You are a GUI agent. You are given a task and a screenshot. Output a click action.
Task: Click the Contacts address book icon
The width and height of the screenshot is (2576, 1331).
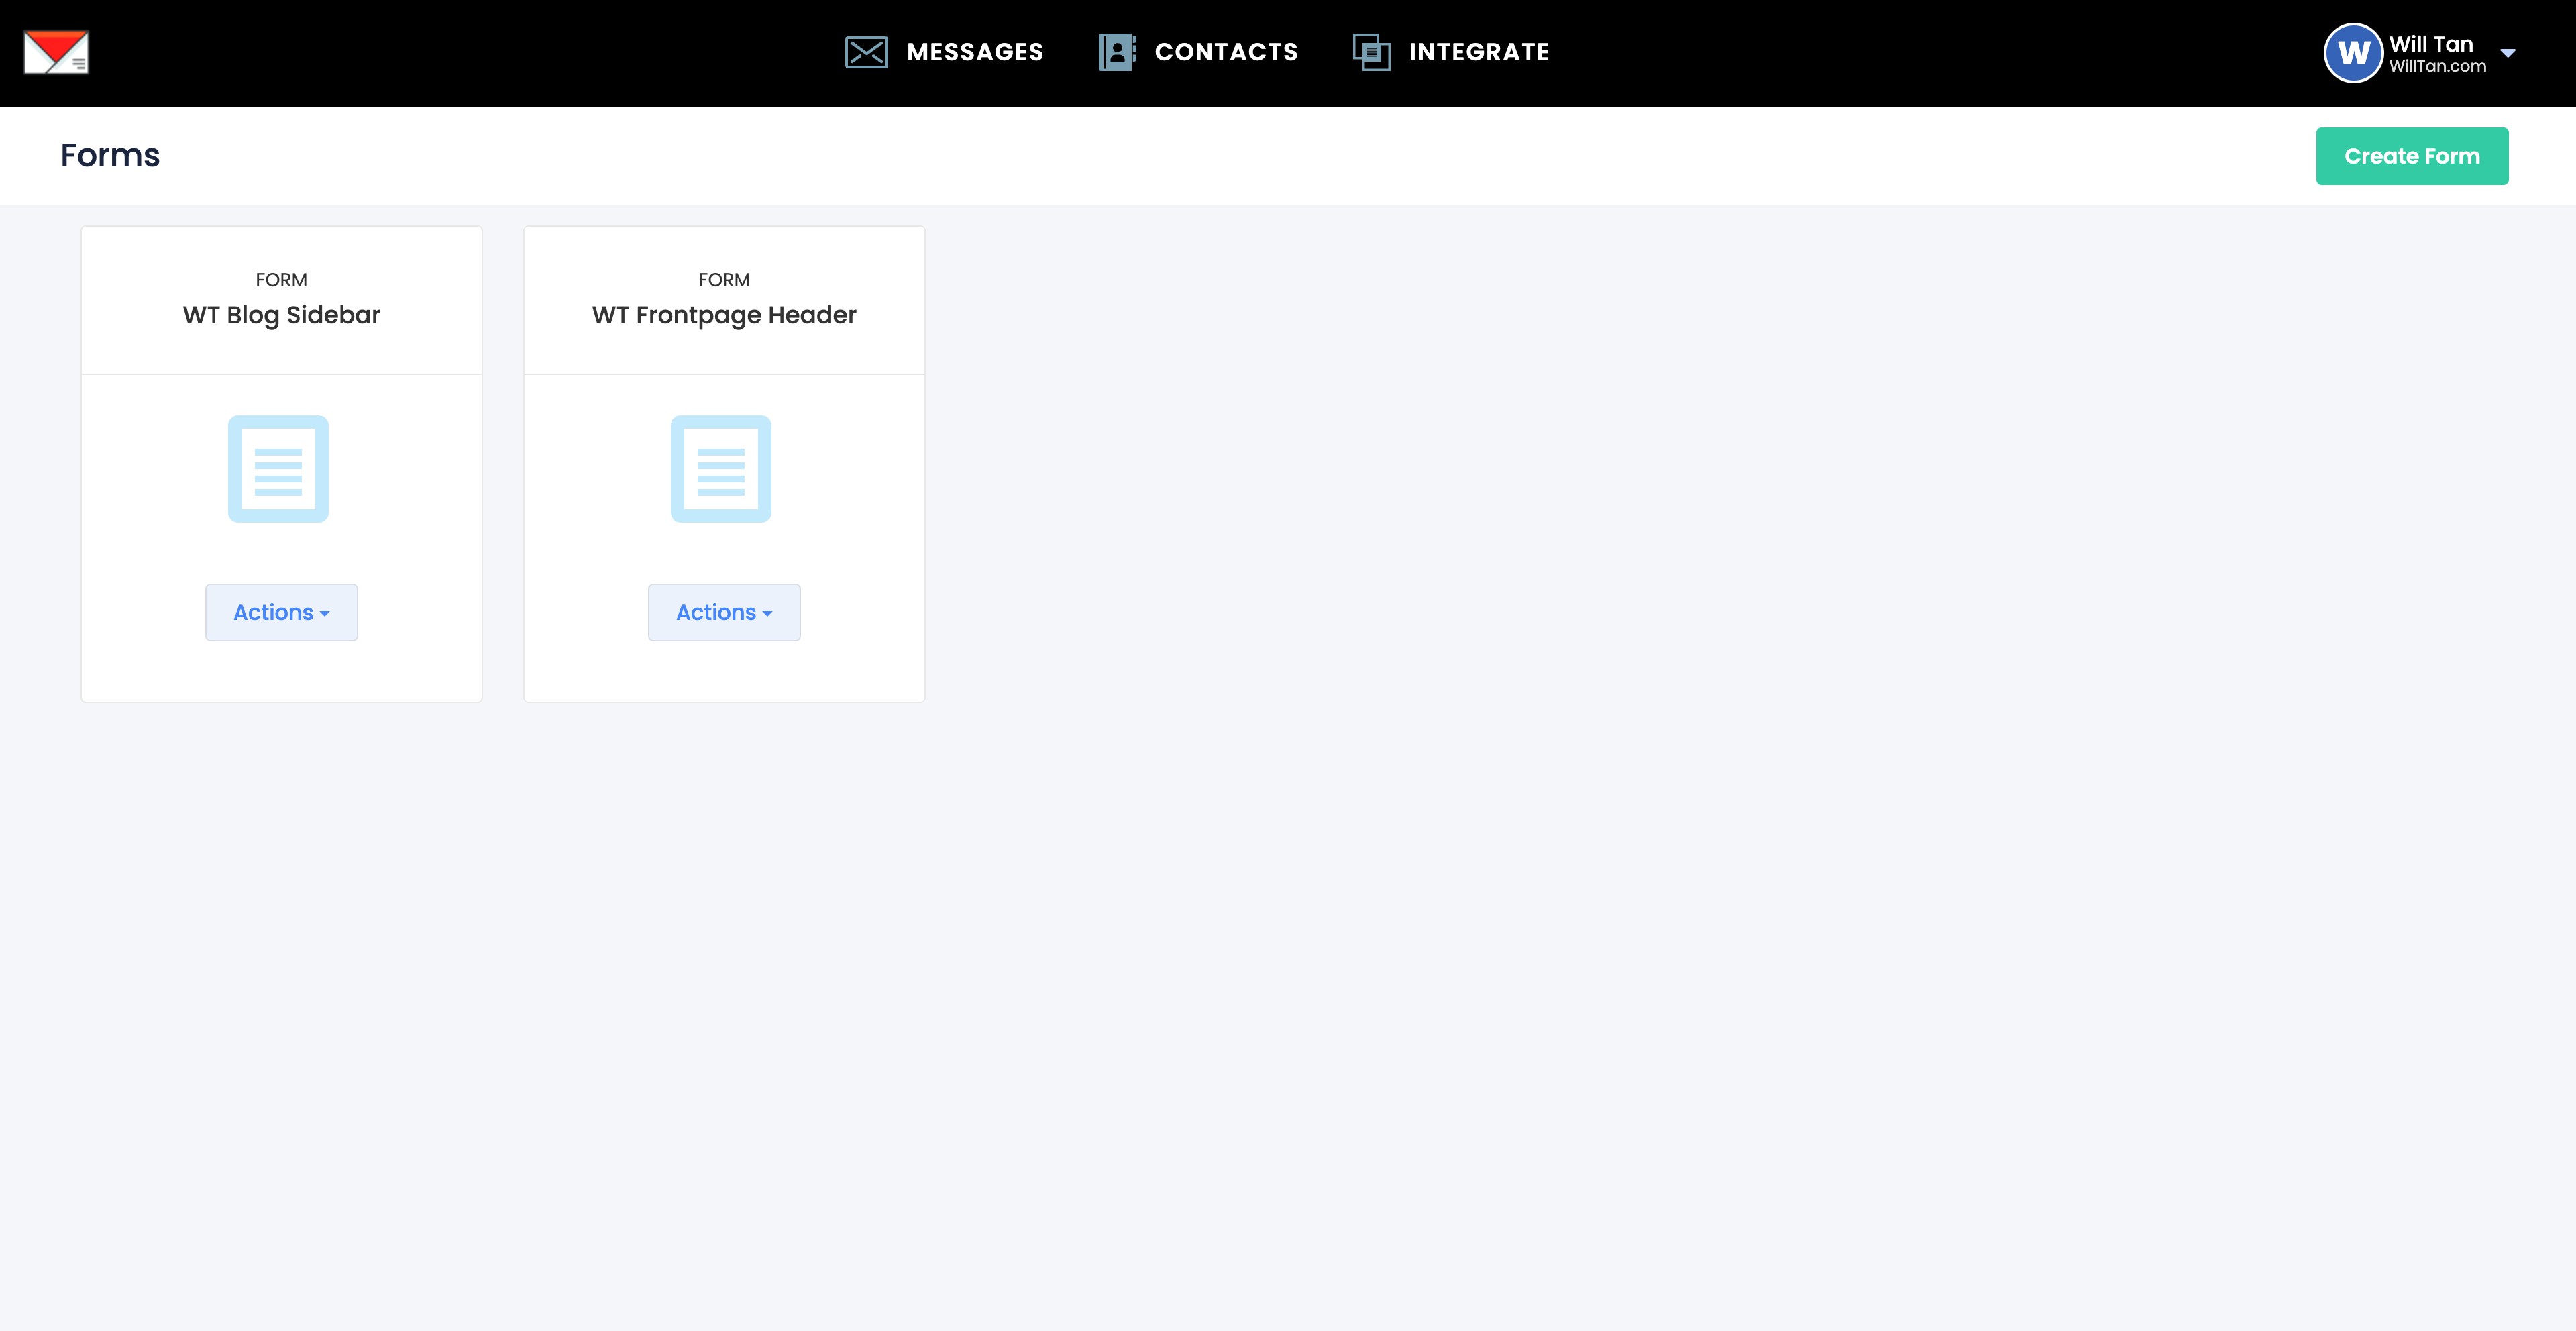[x=1117, y=52]
